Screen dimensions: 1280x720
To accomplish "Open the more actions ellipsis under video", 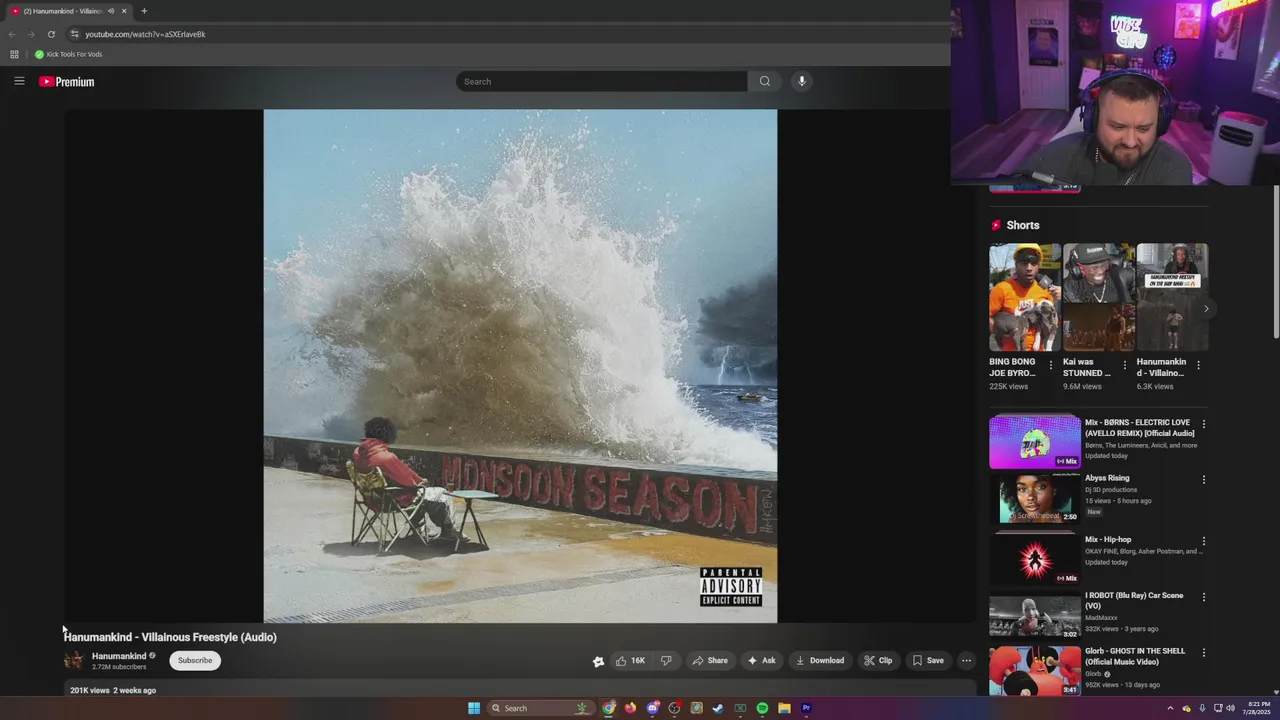I will [x=966, y=660].
